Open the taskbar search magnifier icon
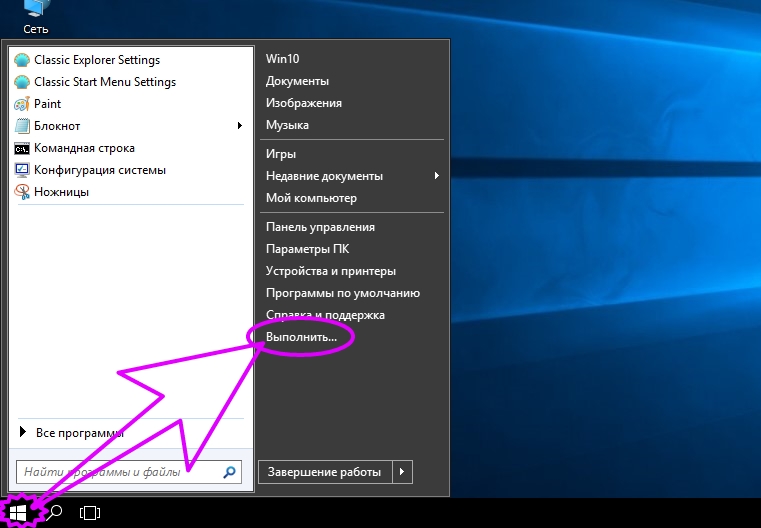The image size is (761, 528). tap(56, 512)
